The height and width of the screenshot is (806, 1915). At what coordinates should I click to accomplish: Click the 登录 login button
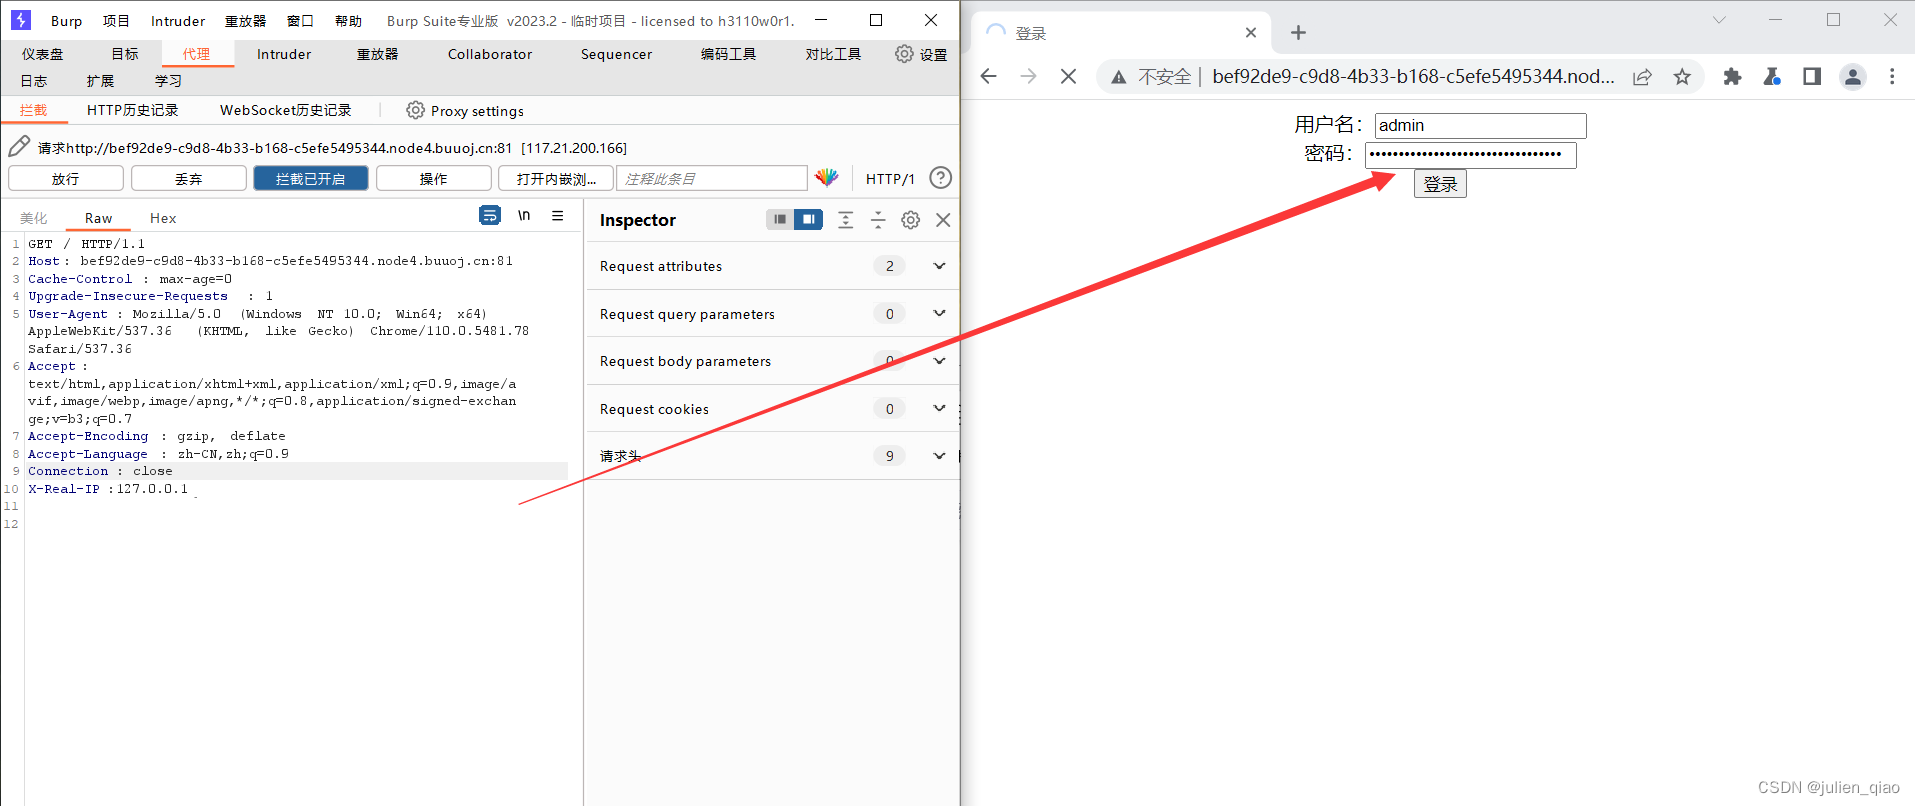[1440, 184]
